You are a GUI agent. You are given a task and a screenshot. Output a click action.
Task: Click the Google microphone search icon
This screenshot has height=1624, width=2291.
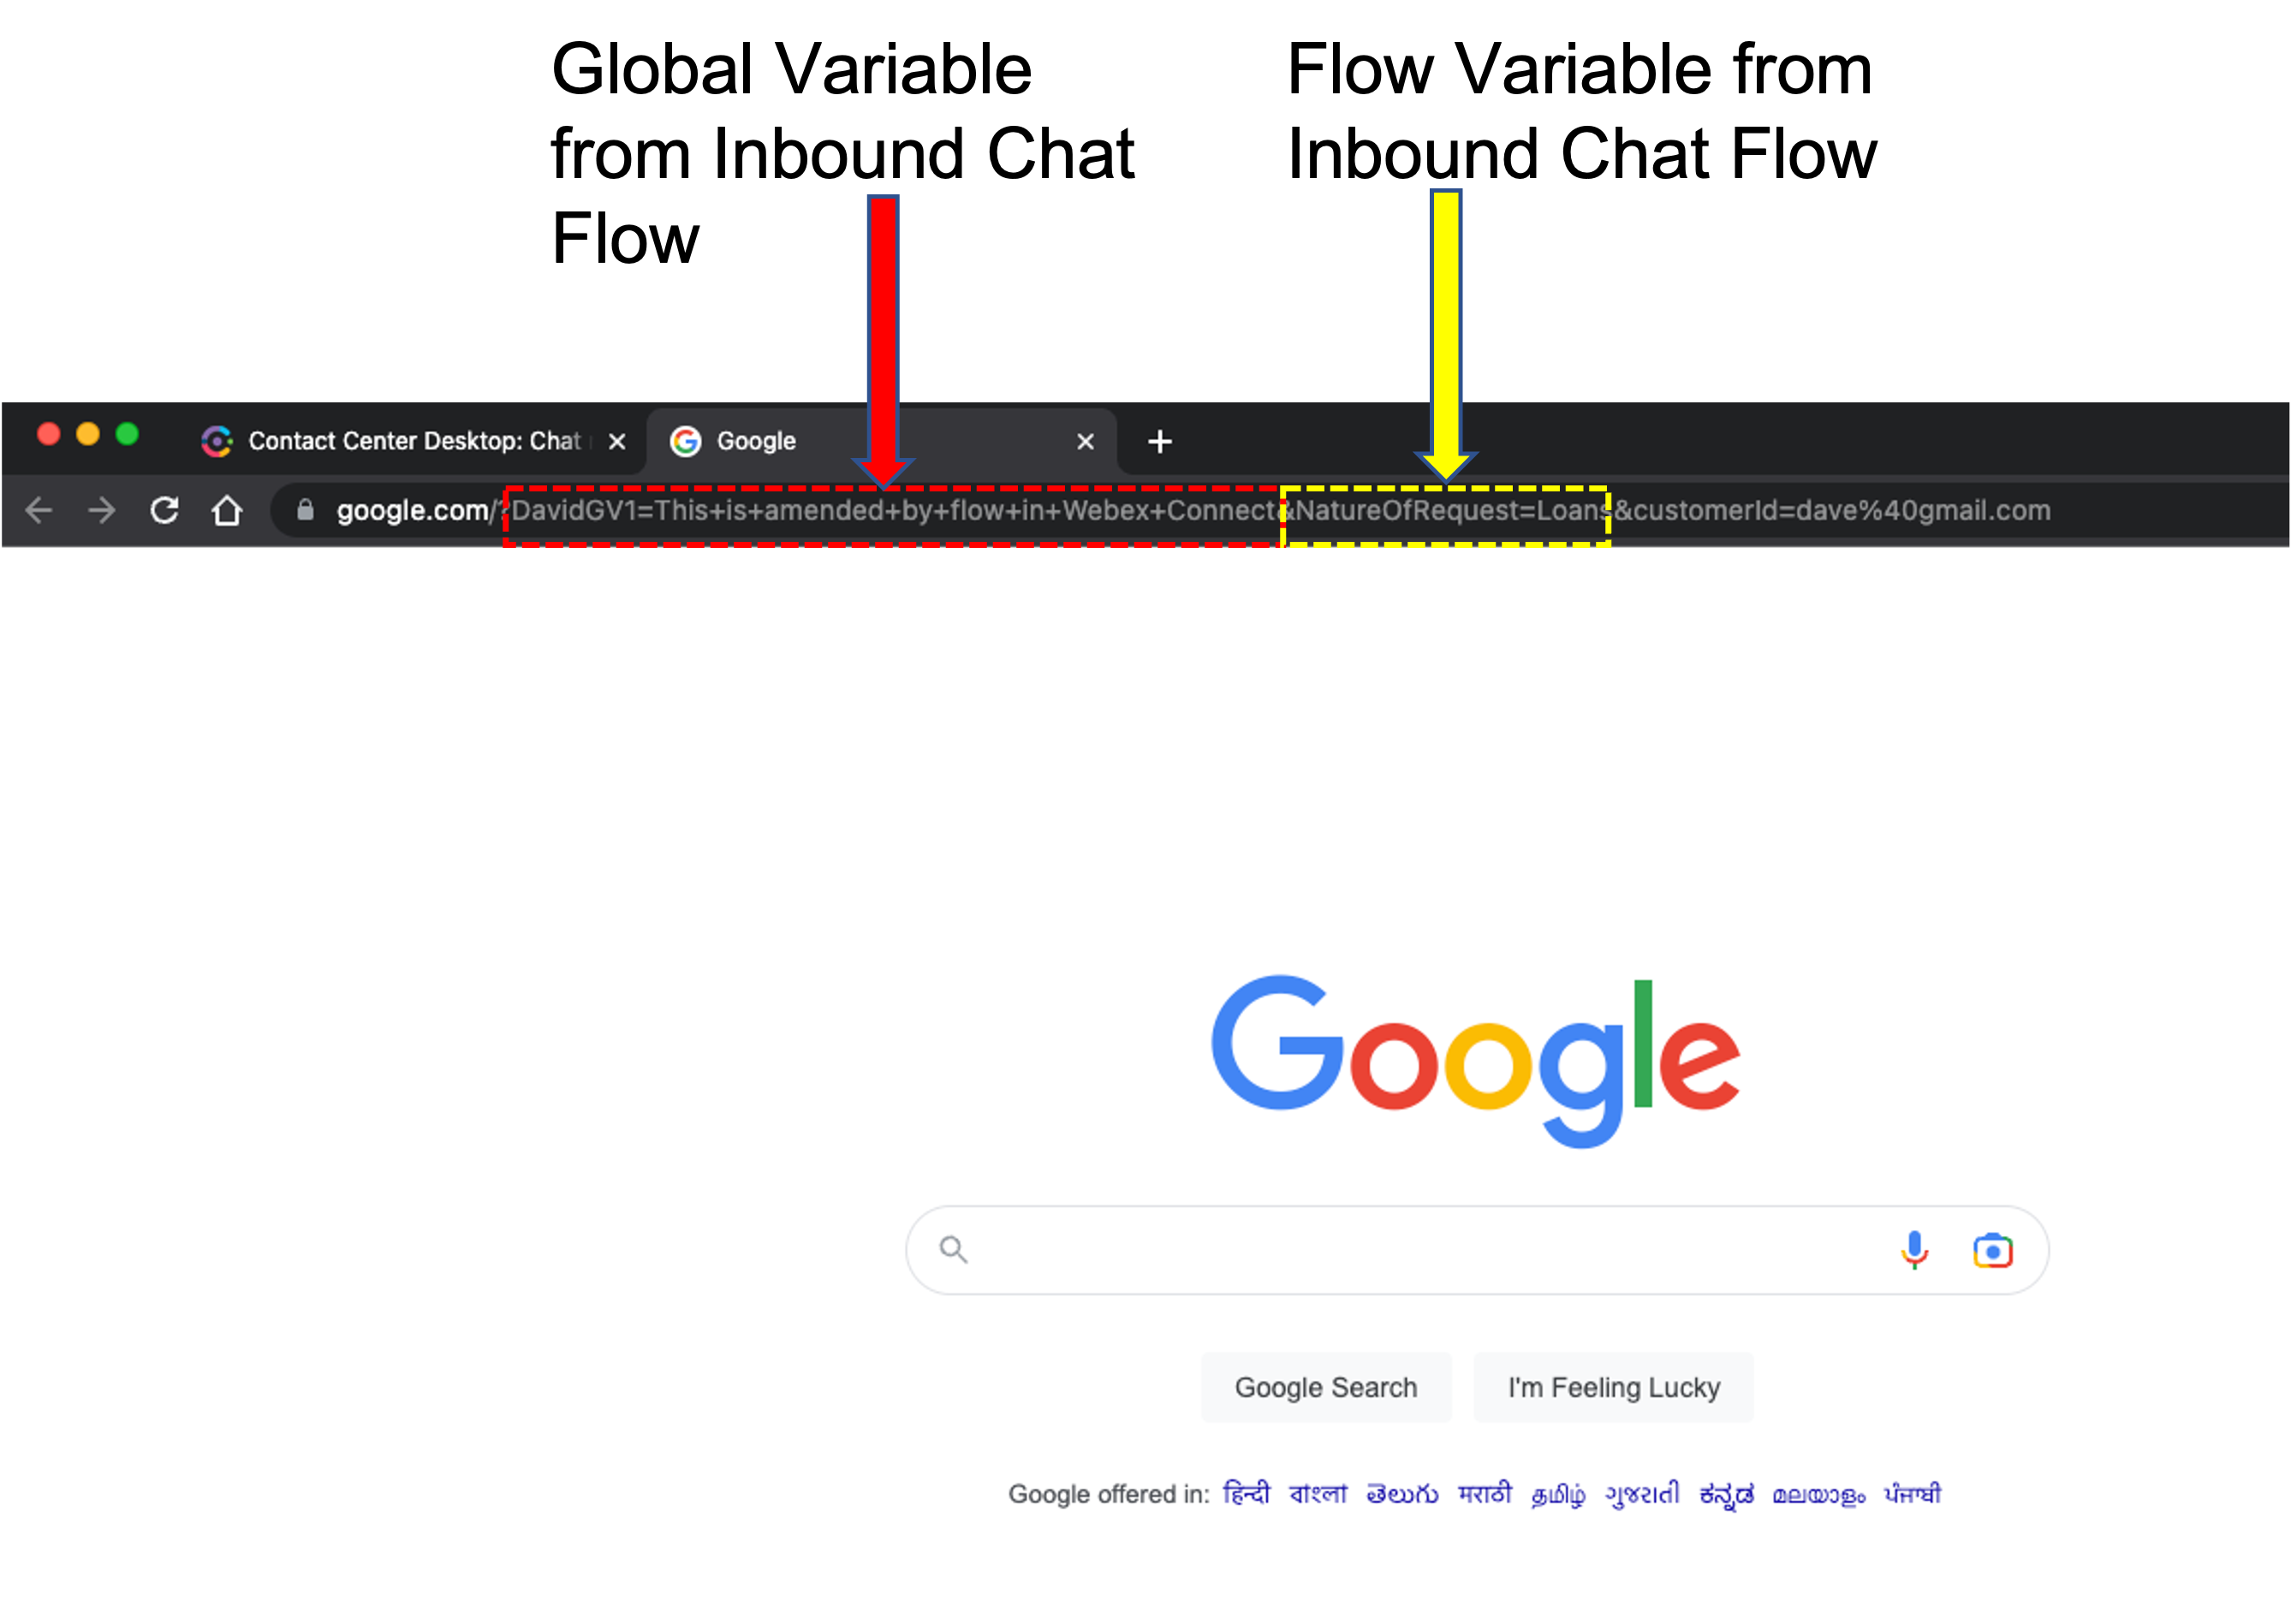pos(1912,1250)
